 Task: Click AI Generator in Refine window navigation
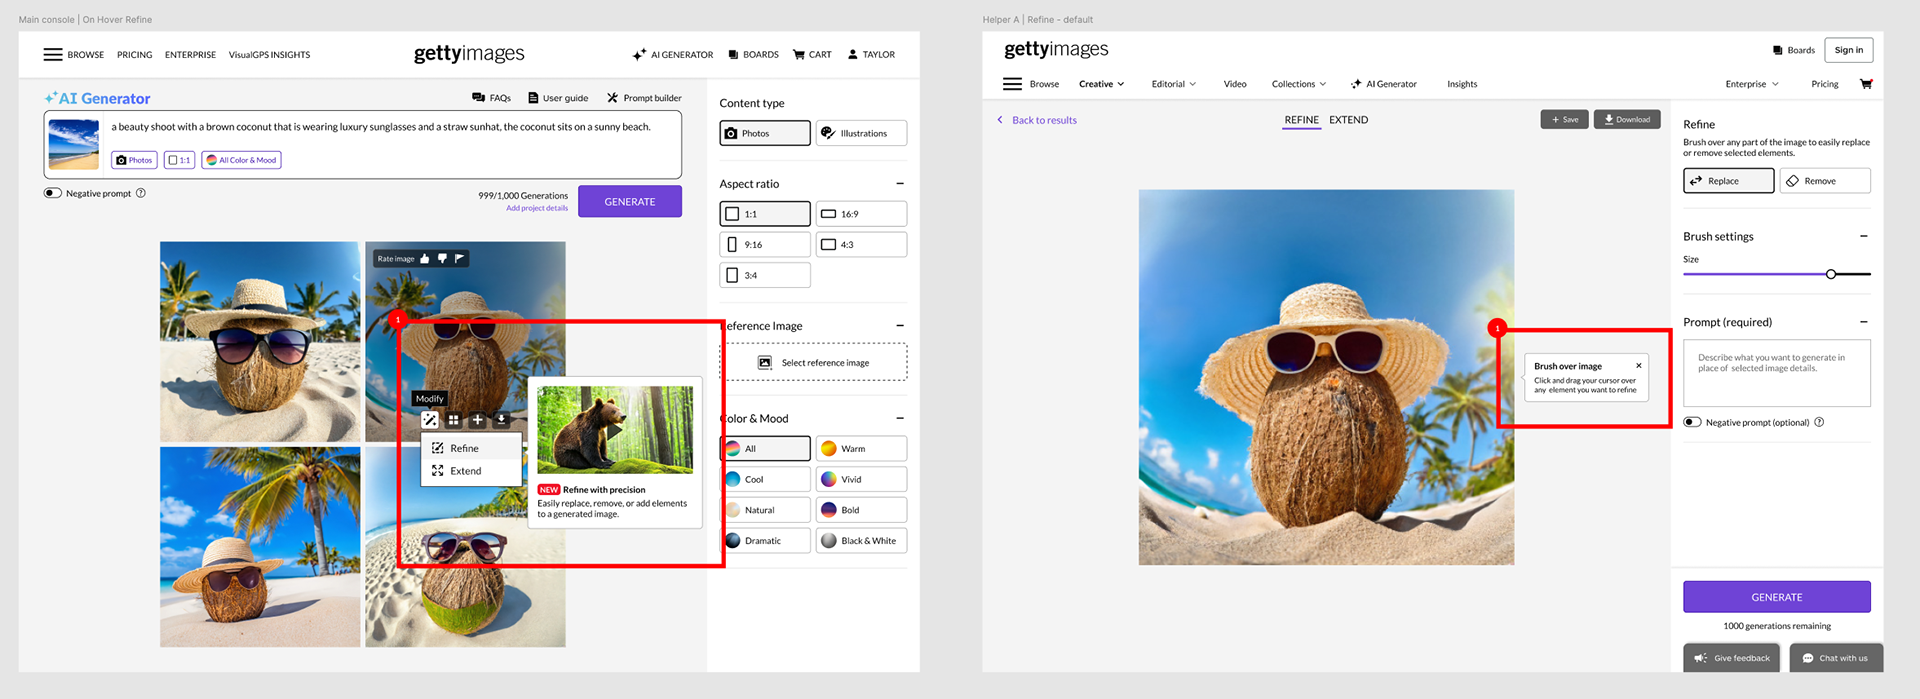pyautogui.click(x=1383, y=84)
